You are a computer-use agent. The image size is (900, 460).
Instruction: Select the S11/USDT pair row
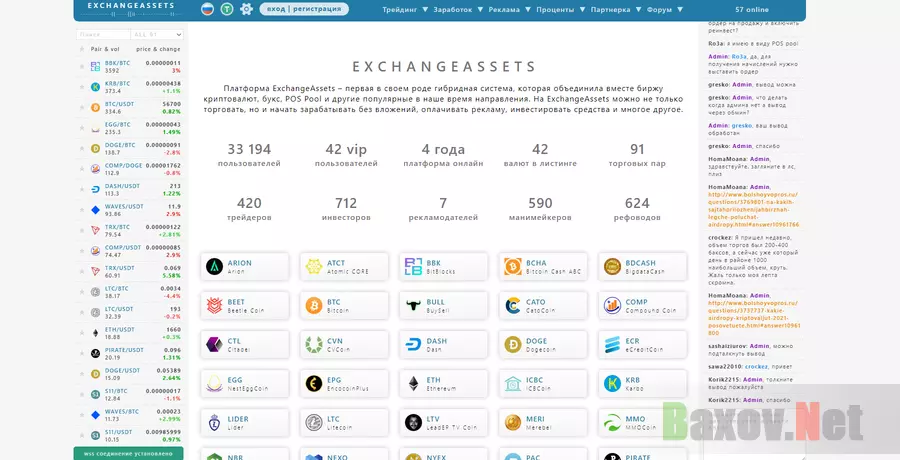point(130,436)
